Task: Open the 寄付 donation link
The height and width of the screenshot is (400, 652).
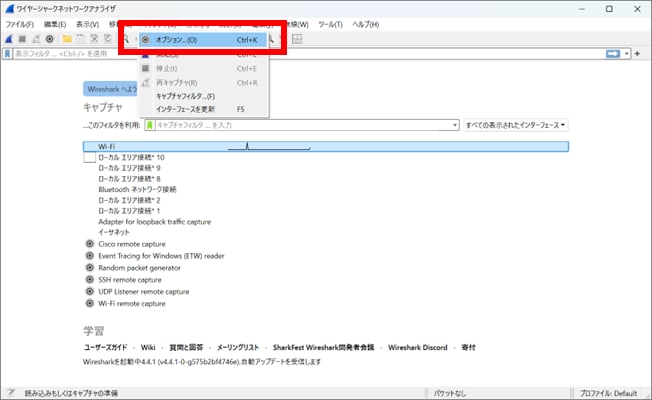Action: tap(468, 347)
